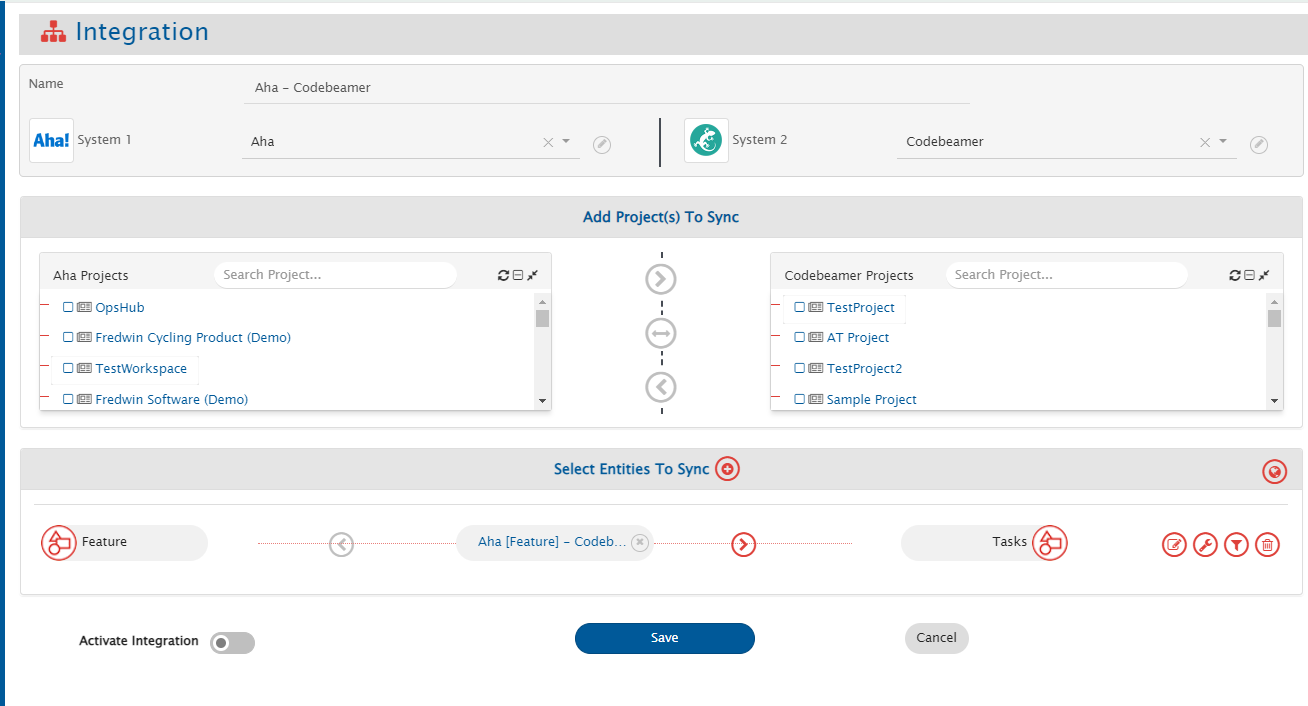1308x706 pixels.
Task: Click the edit pencil icon beside Aha system
Action: pyautogui.click(x=602, y=145)
